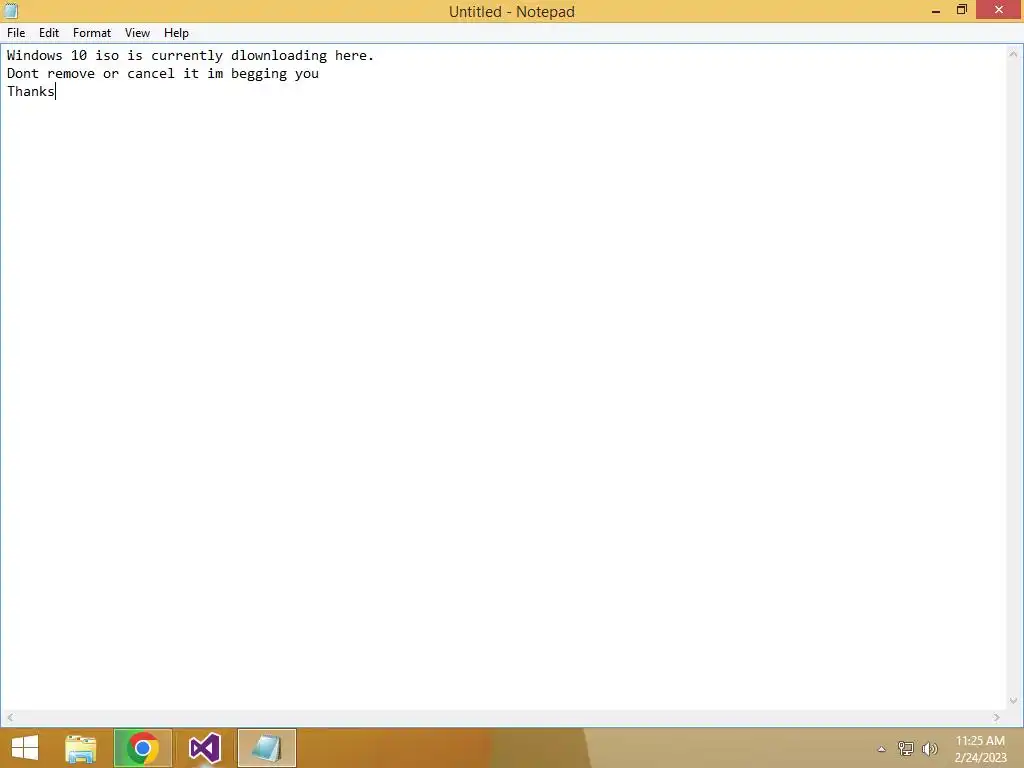Open the Format menu
Viewport: 1024px width, 768px height.
click(91, 33)
